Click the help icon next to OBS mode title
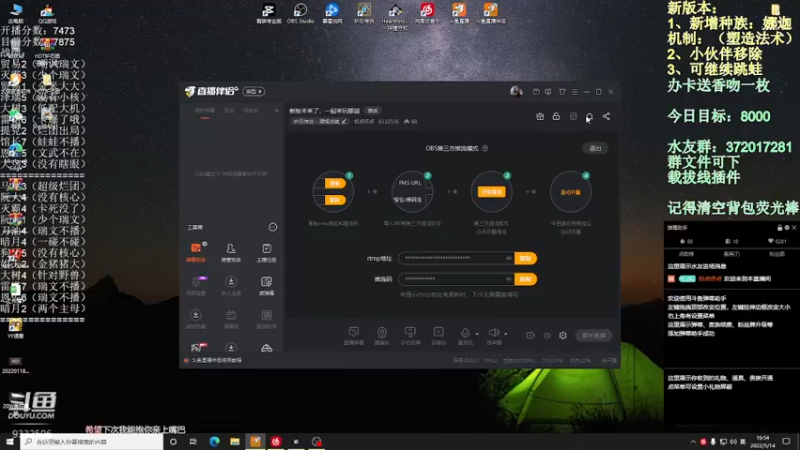The height and width of the screenshot is (450, 800). point(485,148)
